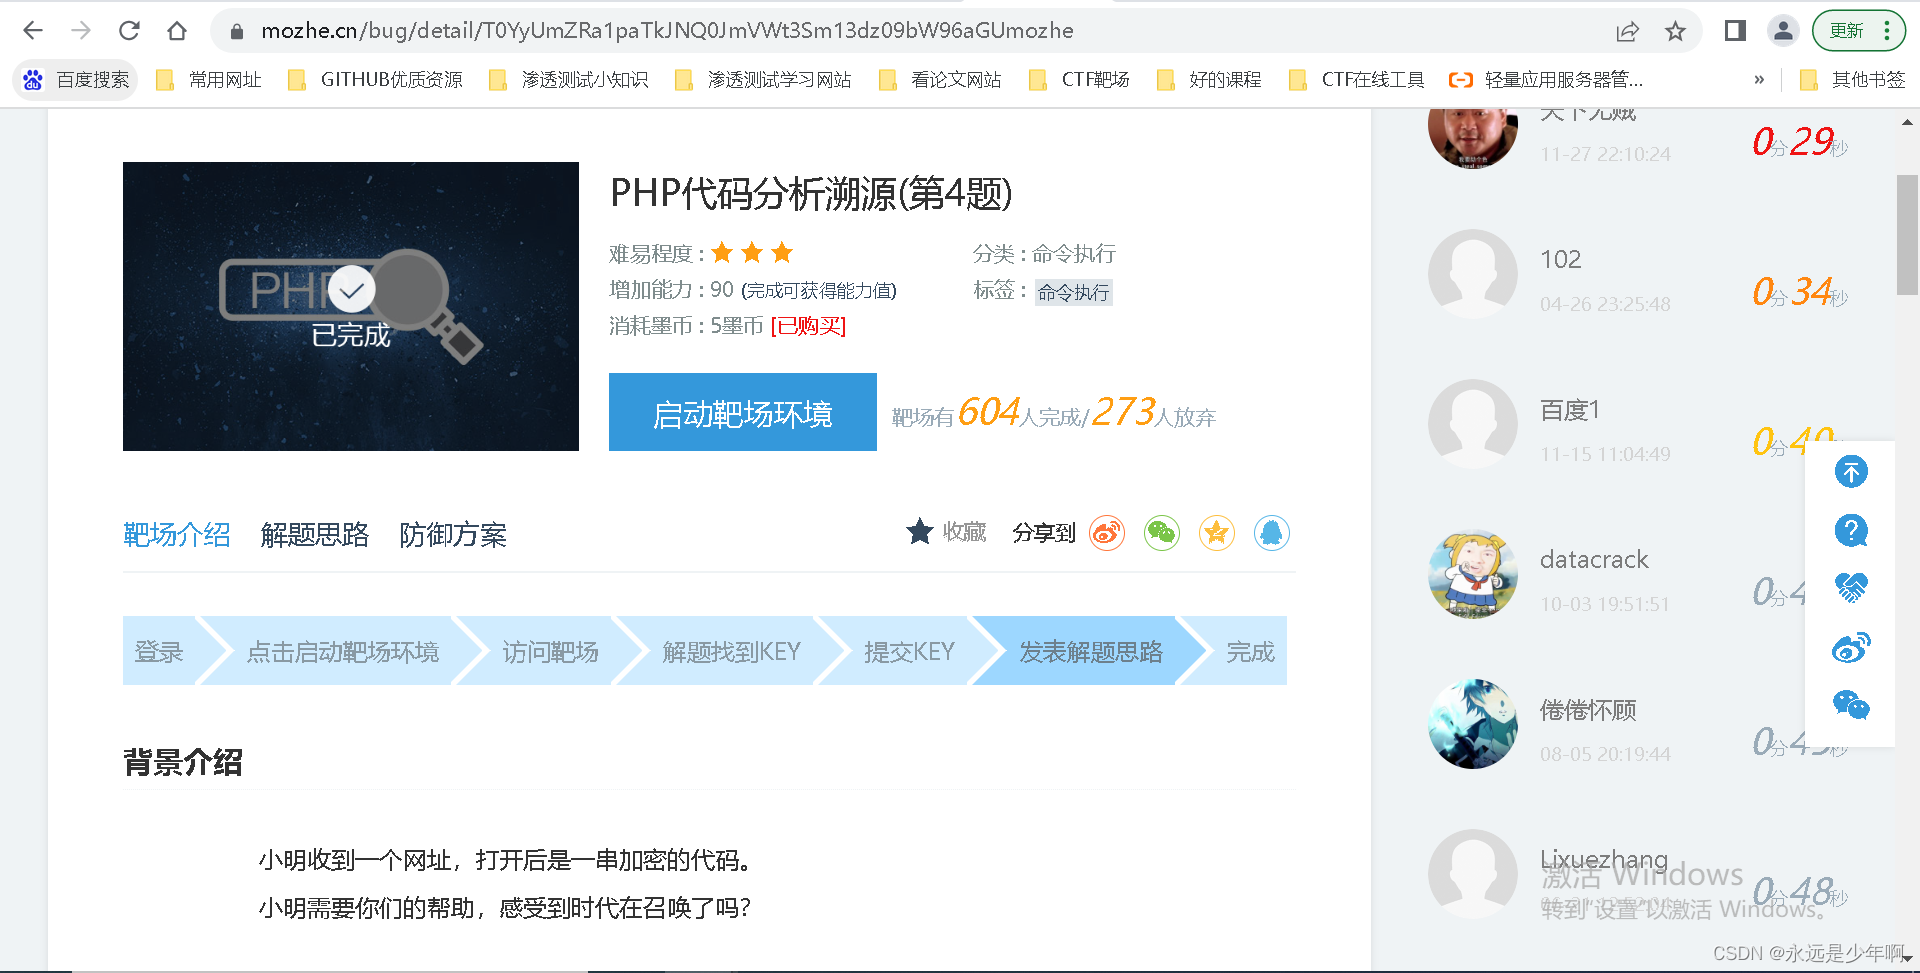This screenshot has height=973, width=1920.
Task: Share to Weibo via the red icon
Action: [x=1107, y=533]
